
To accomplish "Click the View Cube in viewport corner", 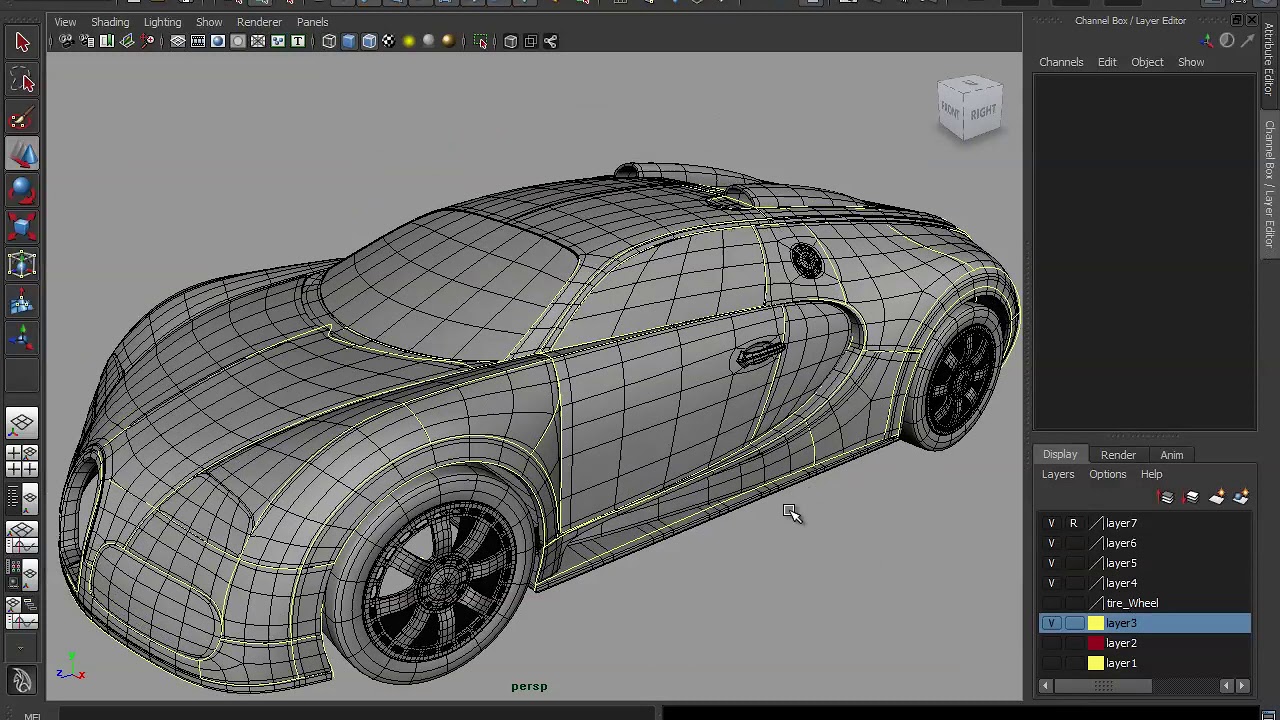I will pyautogui.click(x=969, y=108).
